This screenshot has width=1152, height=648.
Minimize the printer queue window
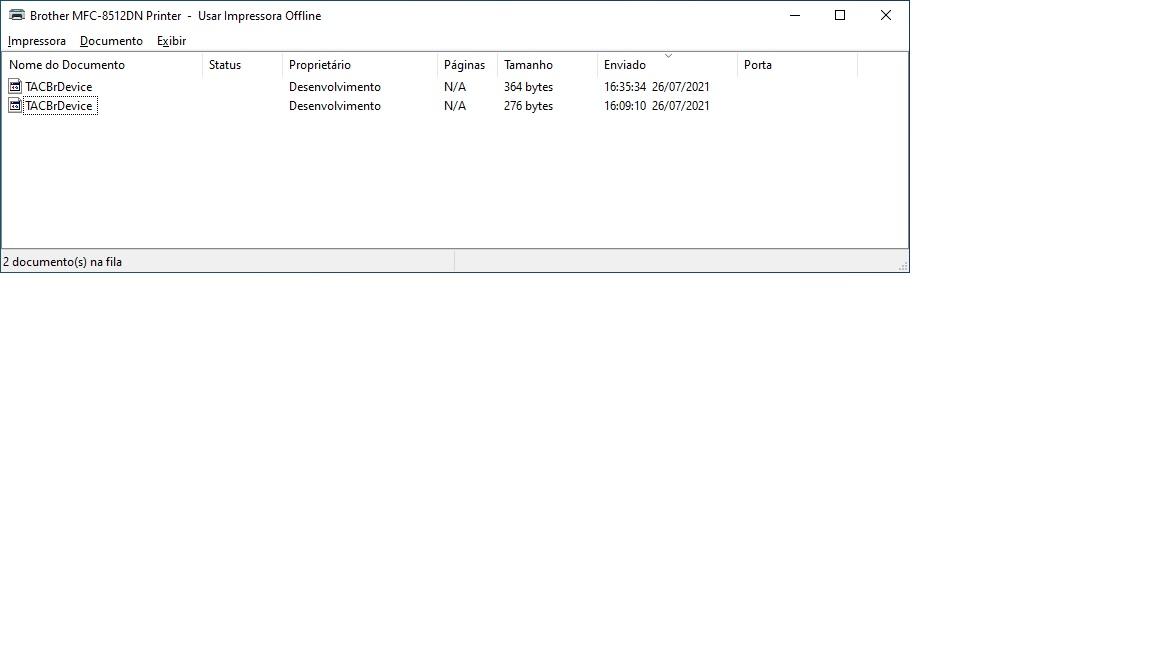click(795, 15)
